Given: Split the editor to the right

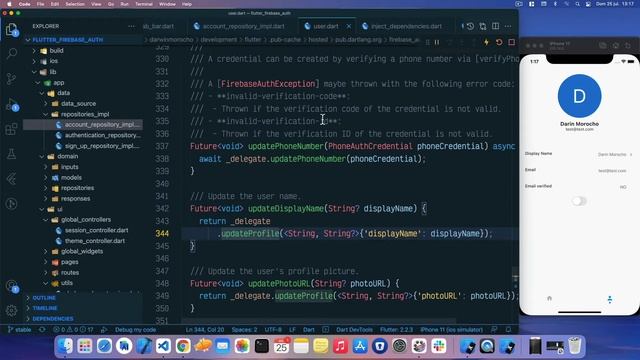Looking at the screenshot, I should [496, 26].
